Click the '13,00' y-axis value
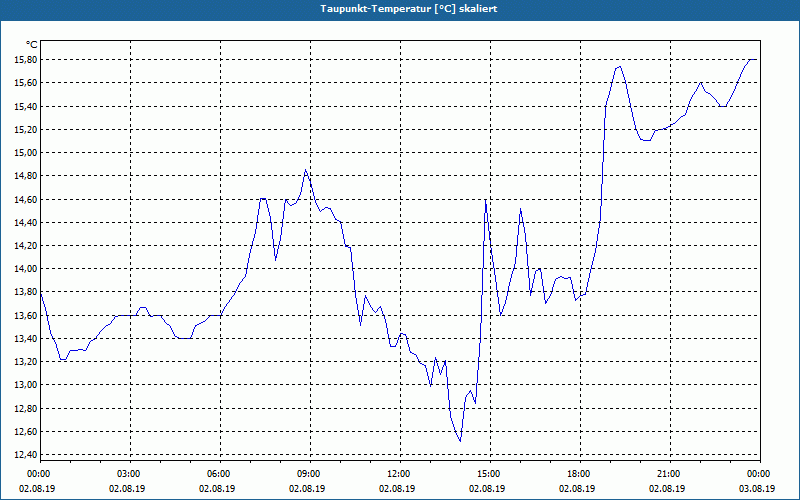 pos(26,385)
